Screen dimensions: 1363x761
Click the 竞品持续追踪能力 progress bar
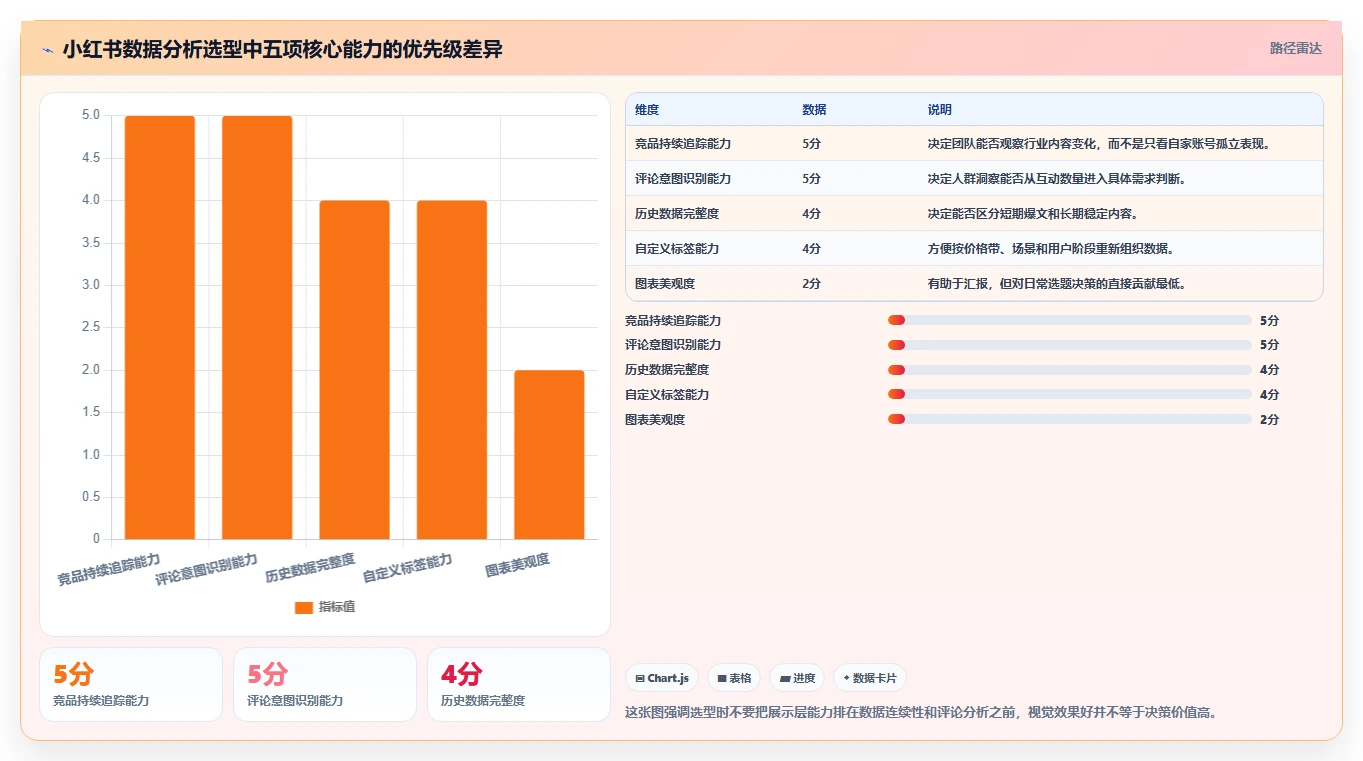1070,320
